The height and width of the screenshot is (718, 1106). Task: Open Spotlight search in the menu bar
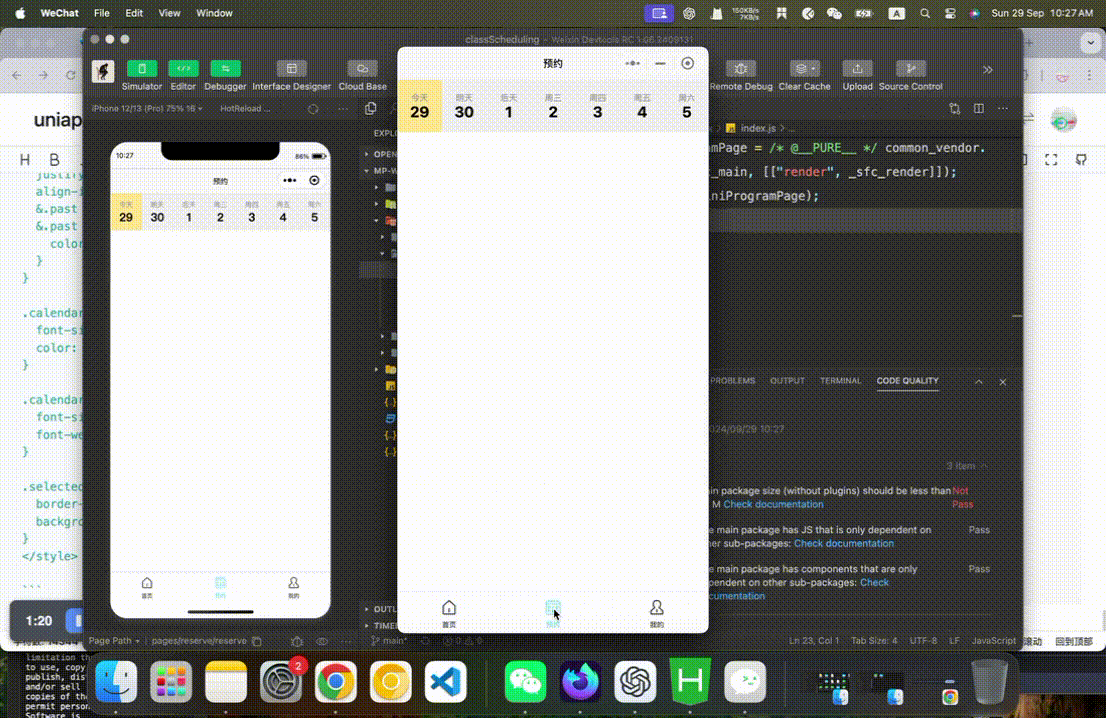click(x=925, y=13)
